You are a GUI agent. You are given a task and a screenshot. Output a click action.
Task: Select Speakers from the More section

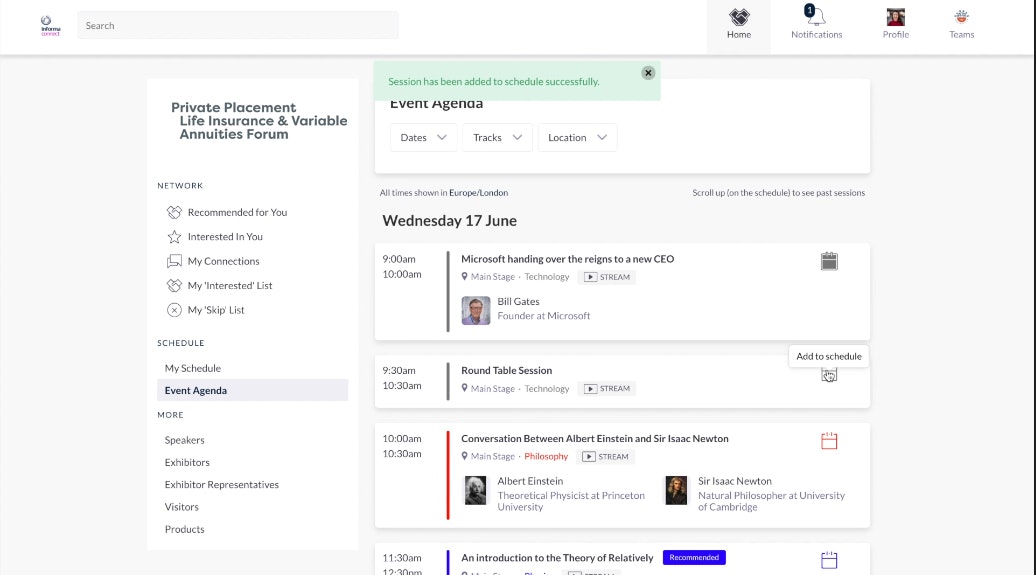[185, 440]
